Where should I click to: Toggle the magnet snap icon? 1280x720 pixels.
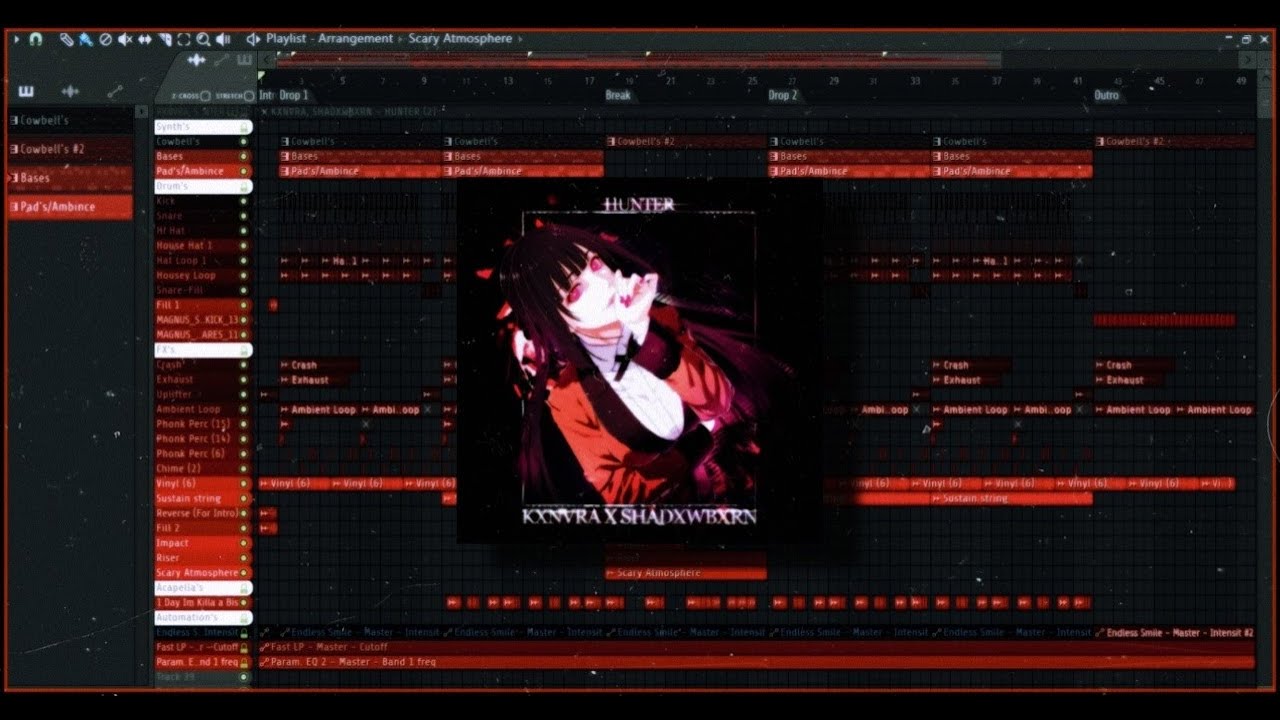[x=36, y=39]
